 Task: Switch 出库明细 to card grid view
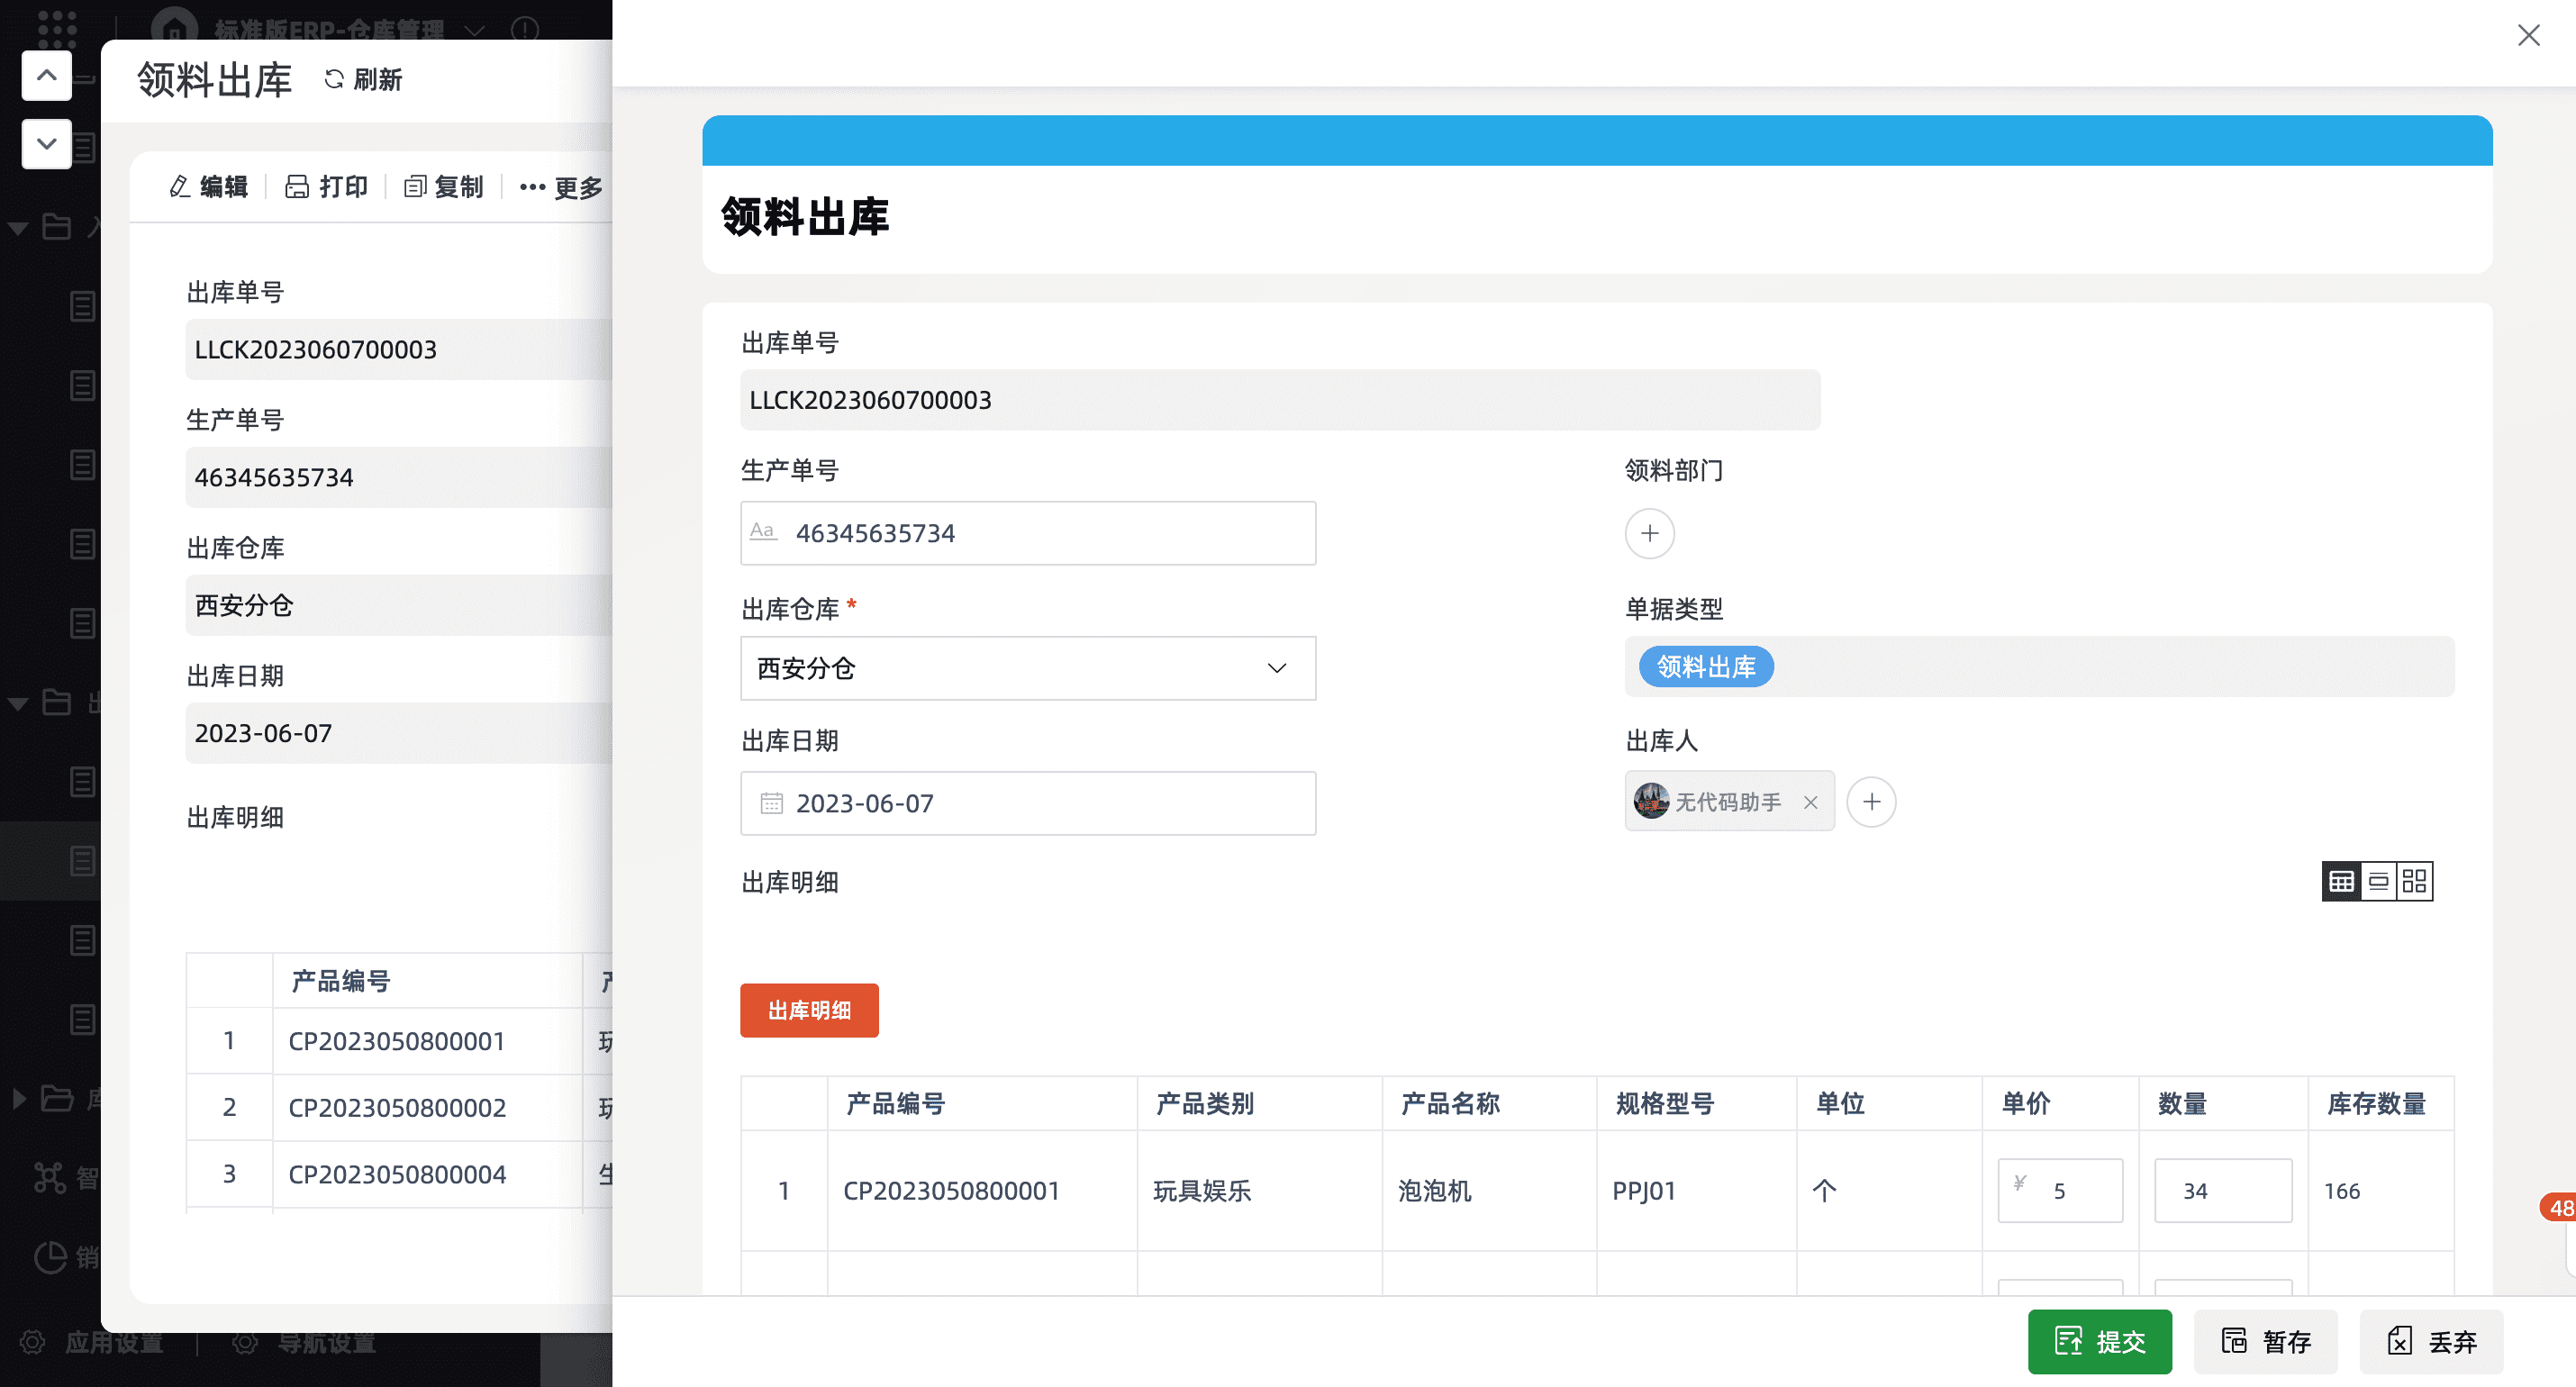pos(2415,881)
